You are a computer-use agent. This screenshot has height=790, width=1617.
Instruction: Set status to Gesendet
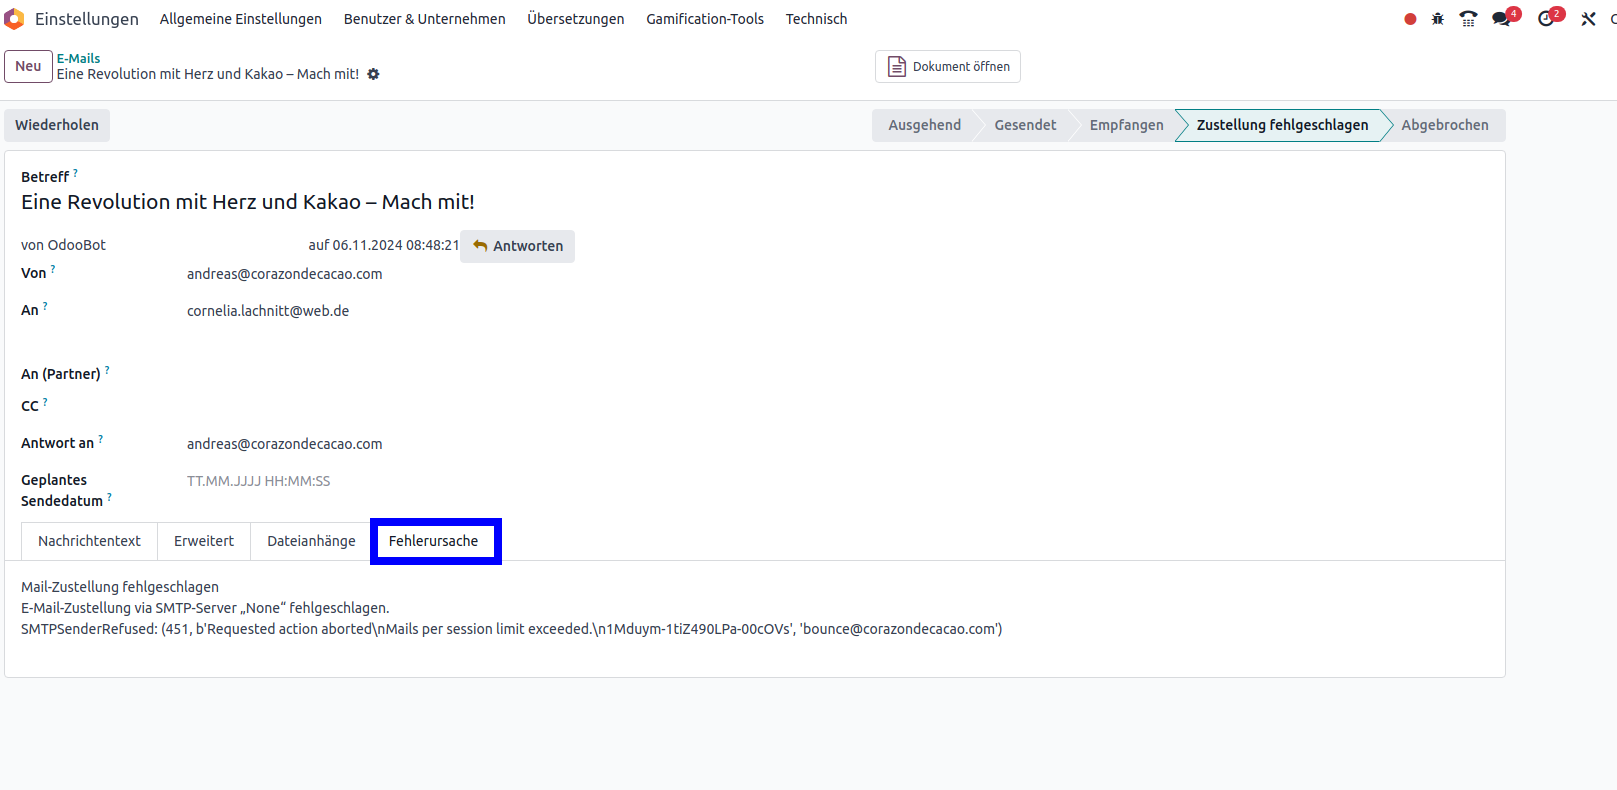point(1025,125)
